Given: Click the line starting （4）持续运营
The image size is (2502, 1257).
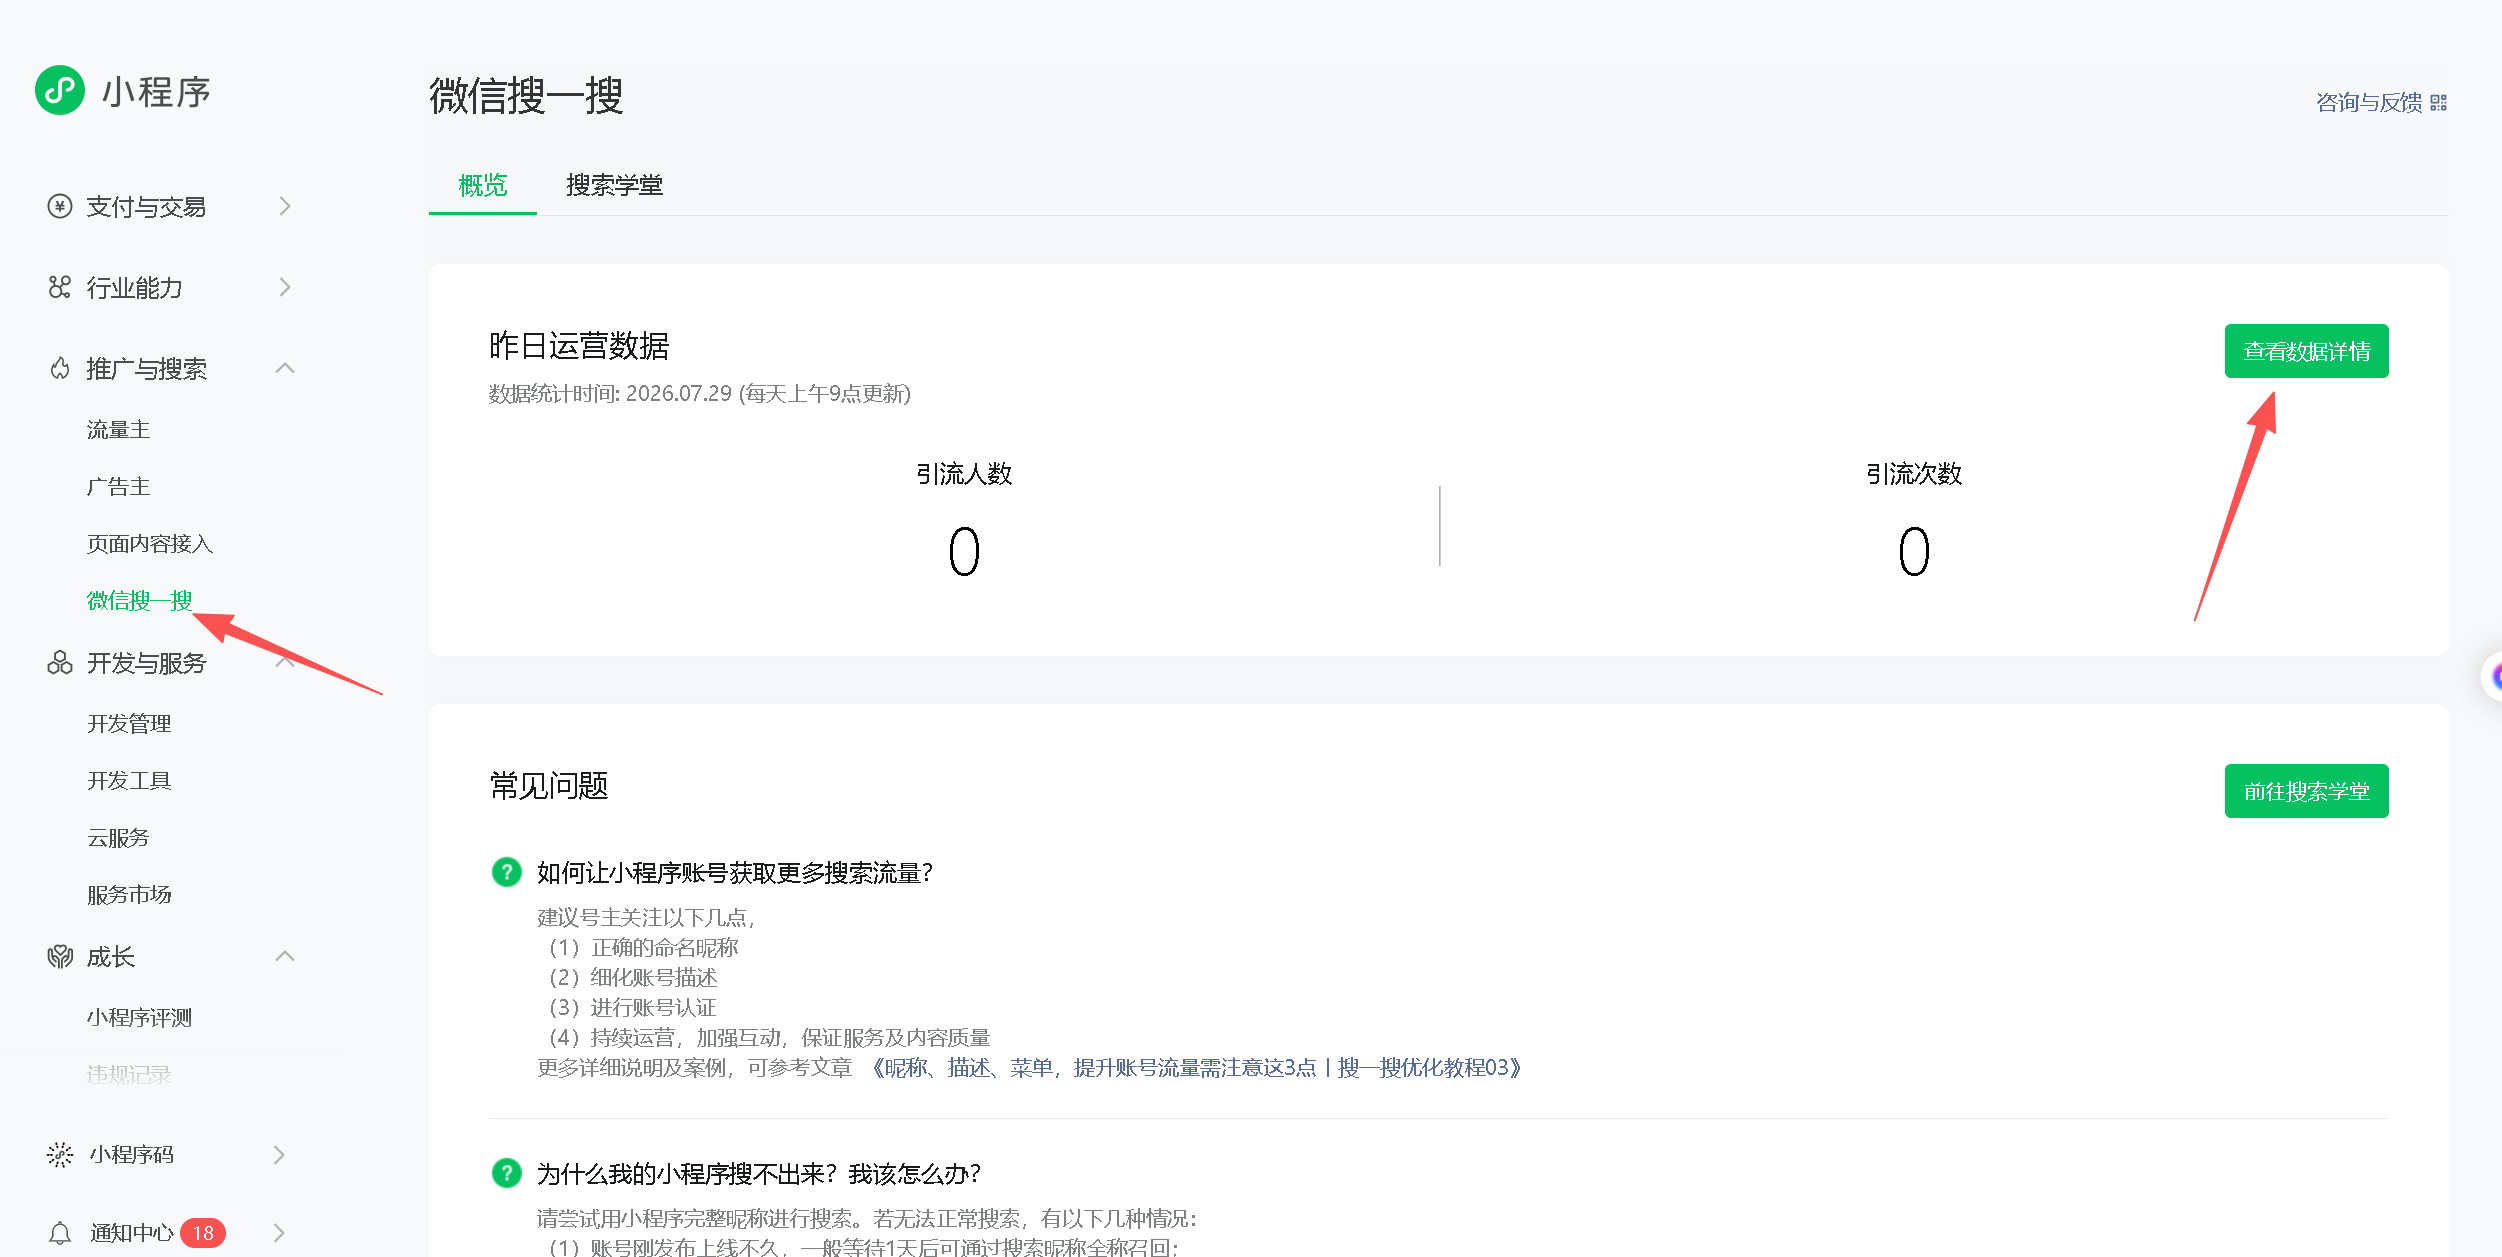Looking at the screenshot, I should point(768,1037).
